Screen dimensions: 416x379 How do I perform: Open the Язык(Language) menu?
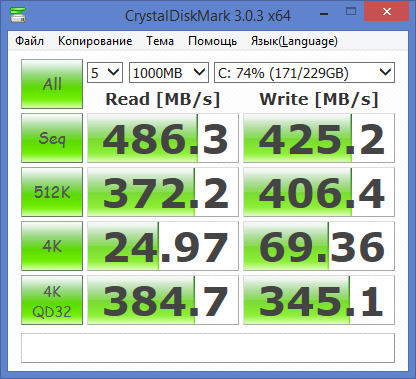point(294,41)
